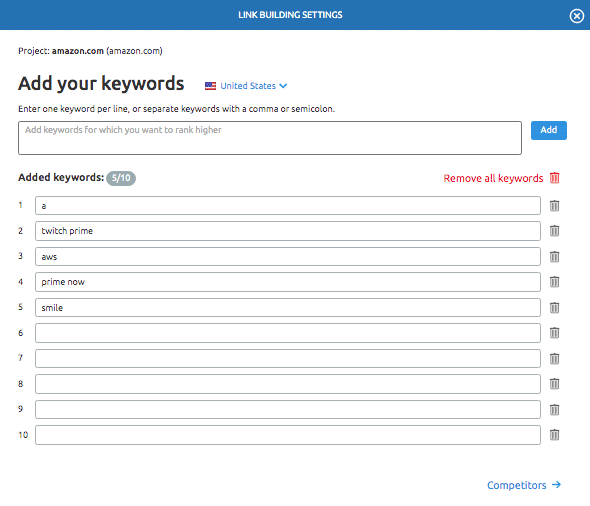Click the US flag icon
The height and width of the screenshot is (506, 590).
(210, 86)
